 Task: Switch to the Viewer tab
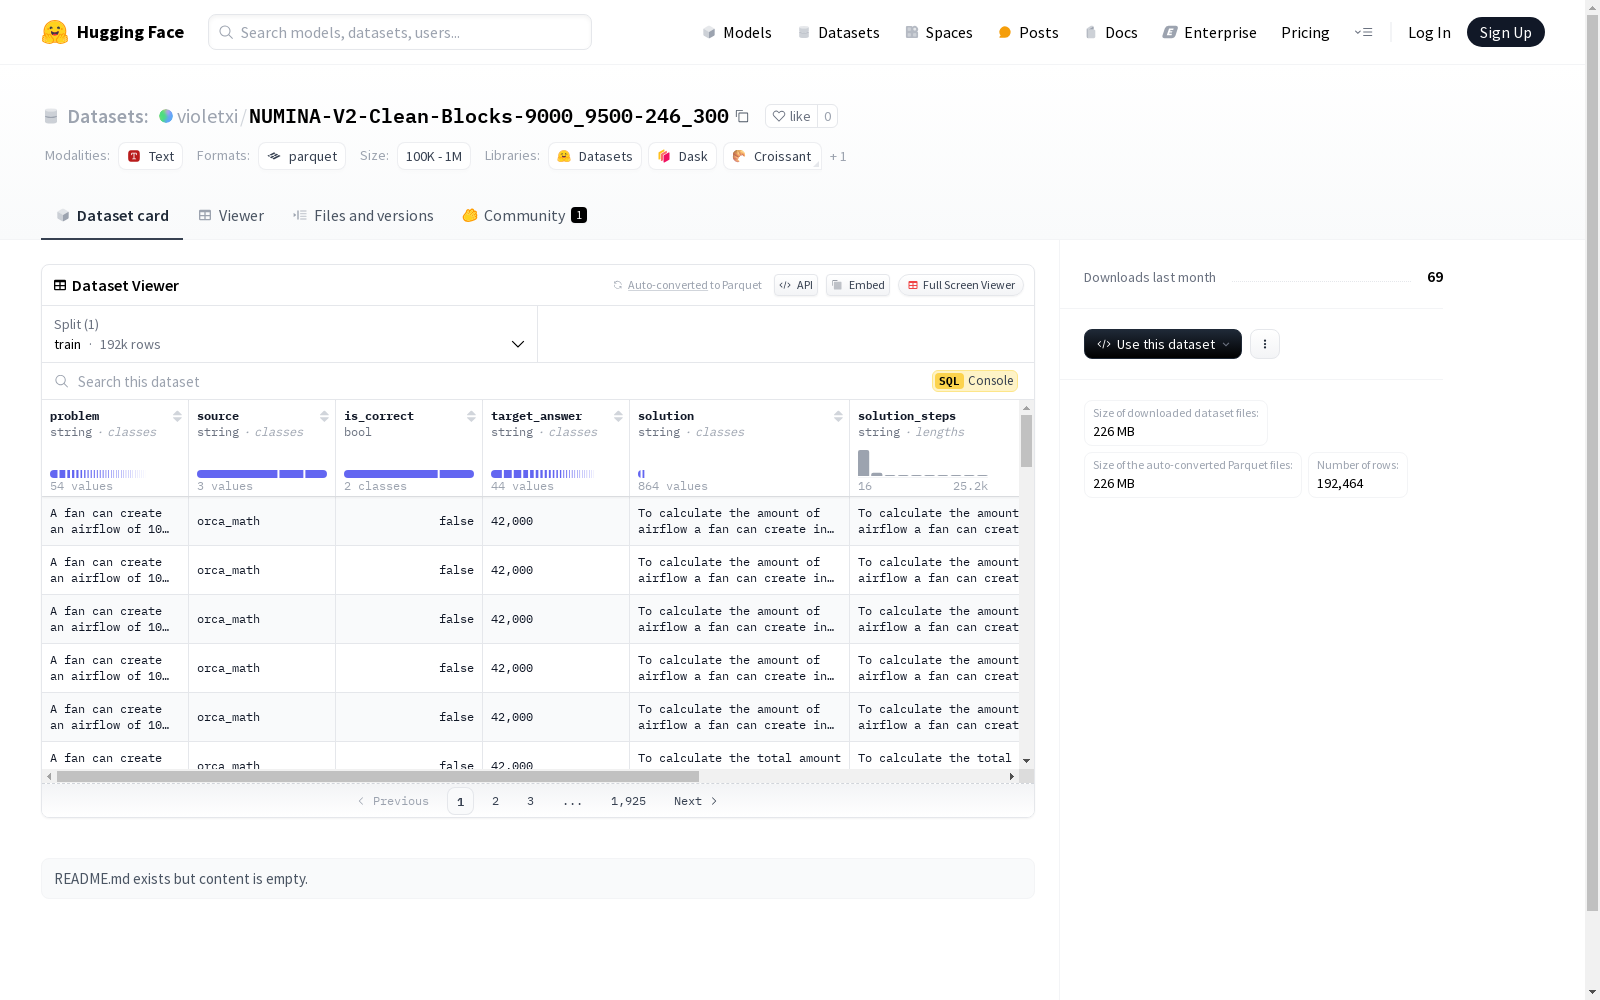coord(231,216)
